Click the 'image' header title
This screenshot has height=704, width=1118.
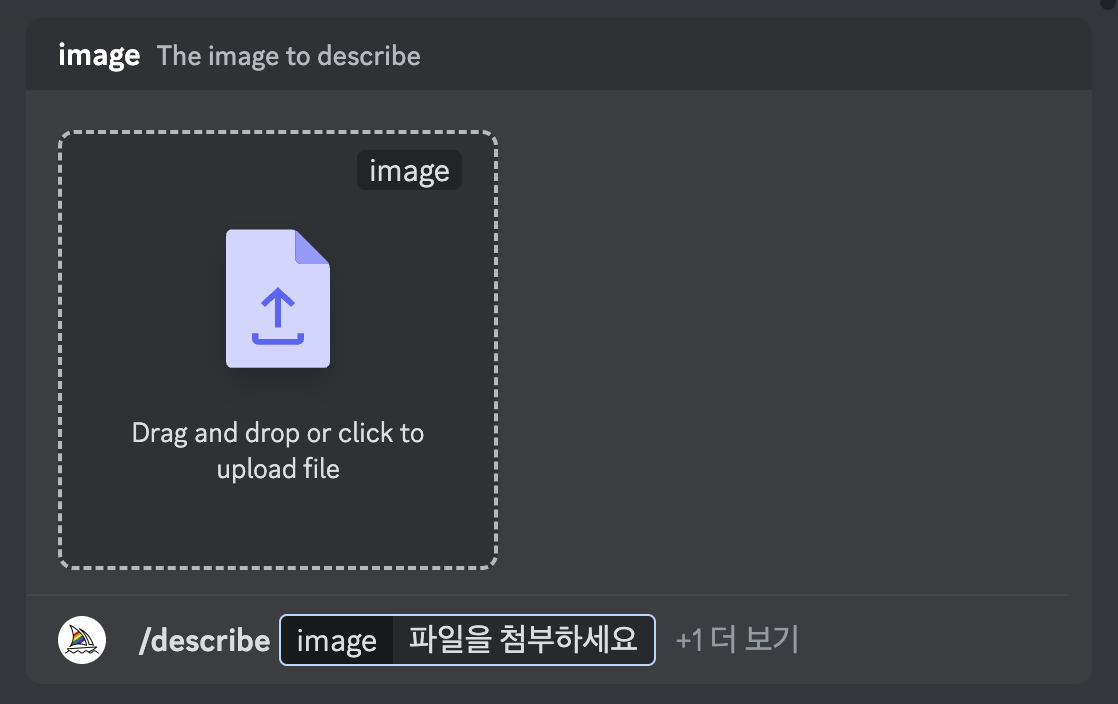pyautogui.click(x=99, y=55)
